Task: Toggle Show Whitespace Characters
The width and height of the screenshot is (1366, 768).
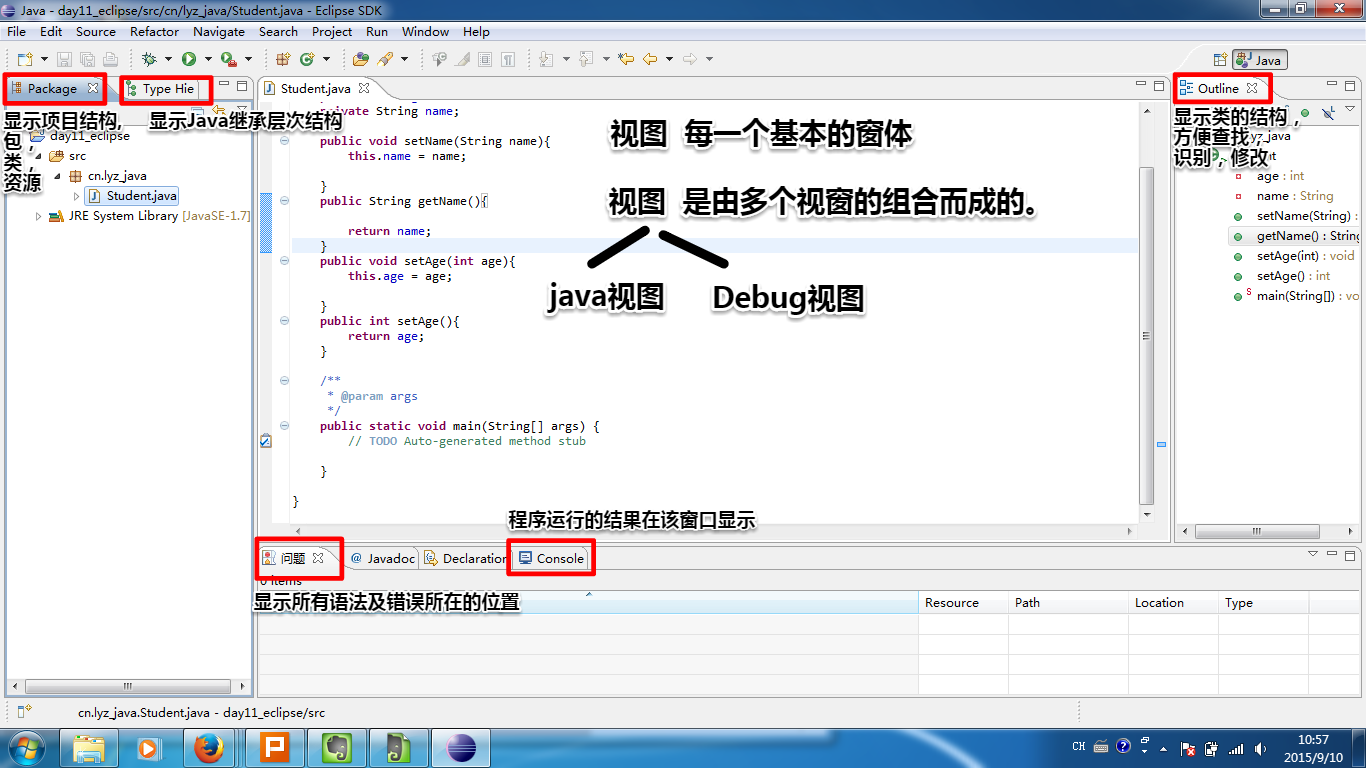Action: tap(508, 59)
